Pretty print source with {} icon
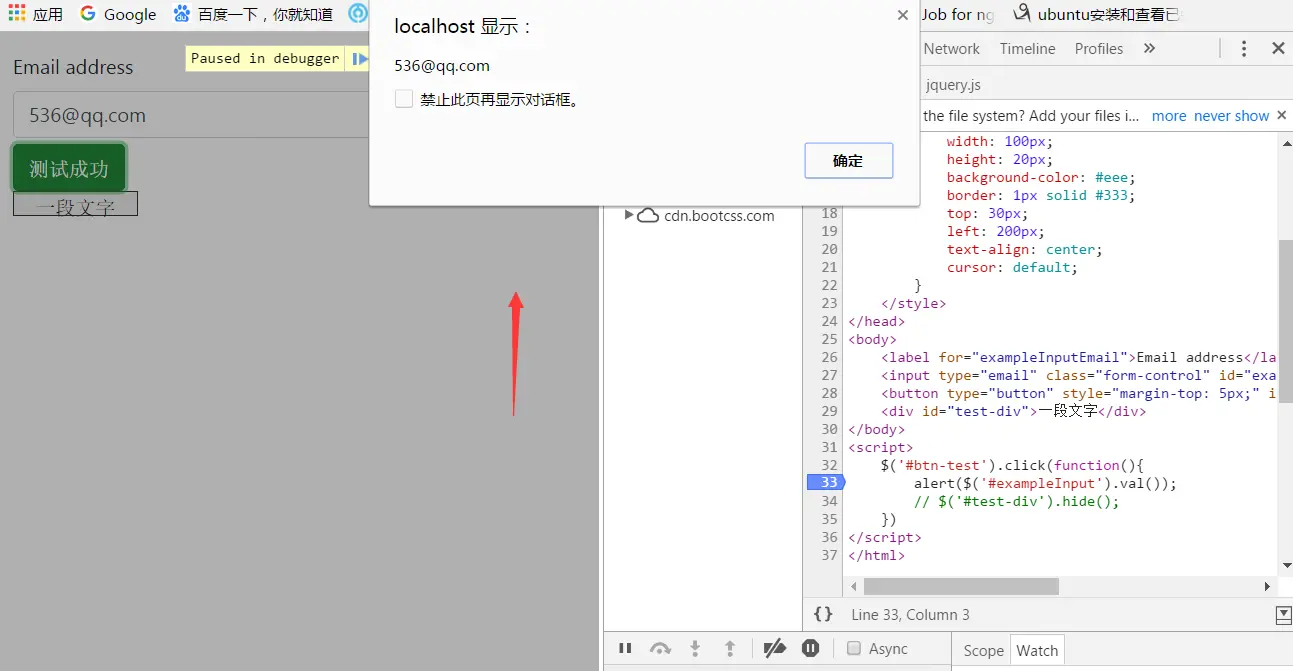 (823, 614)
